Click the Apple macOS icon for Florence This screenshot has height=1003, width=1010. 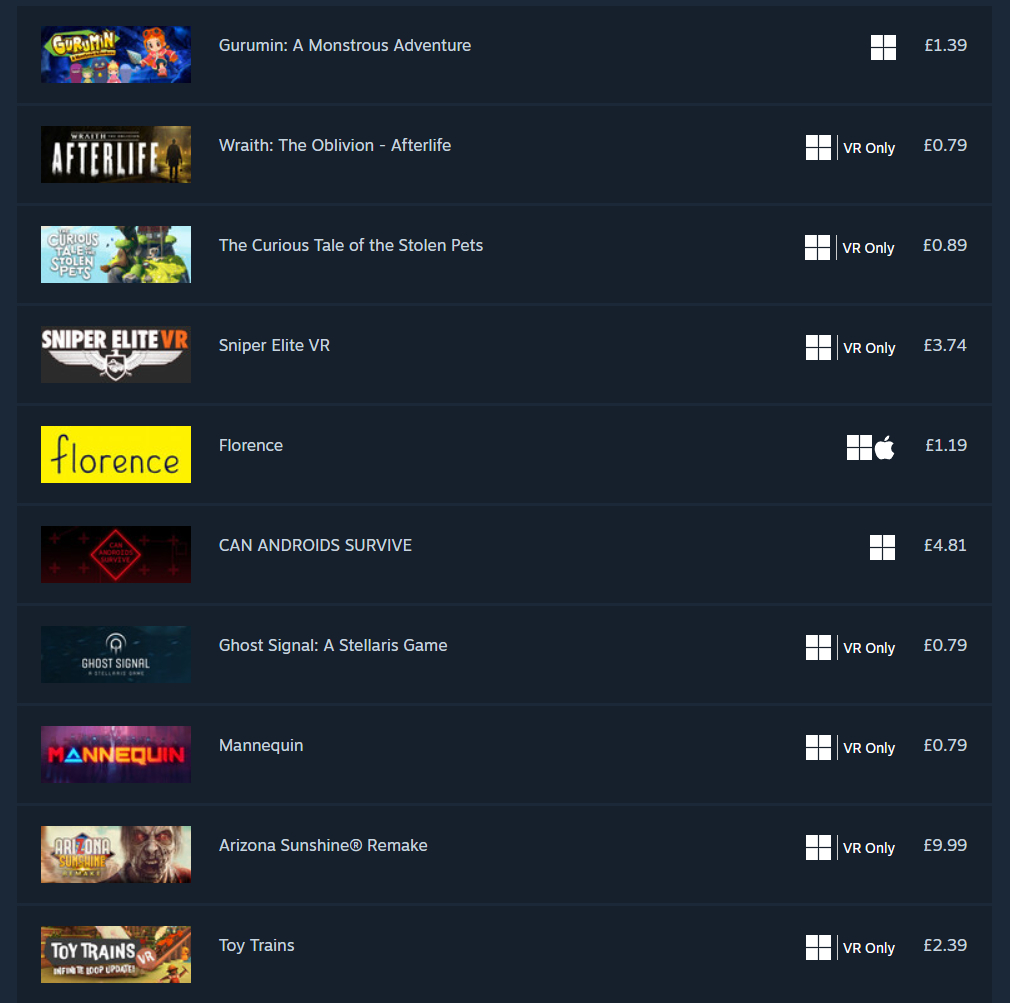[884, 448]
